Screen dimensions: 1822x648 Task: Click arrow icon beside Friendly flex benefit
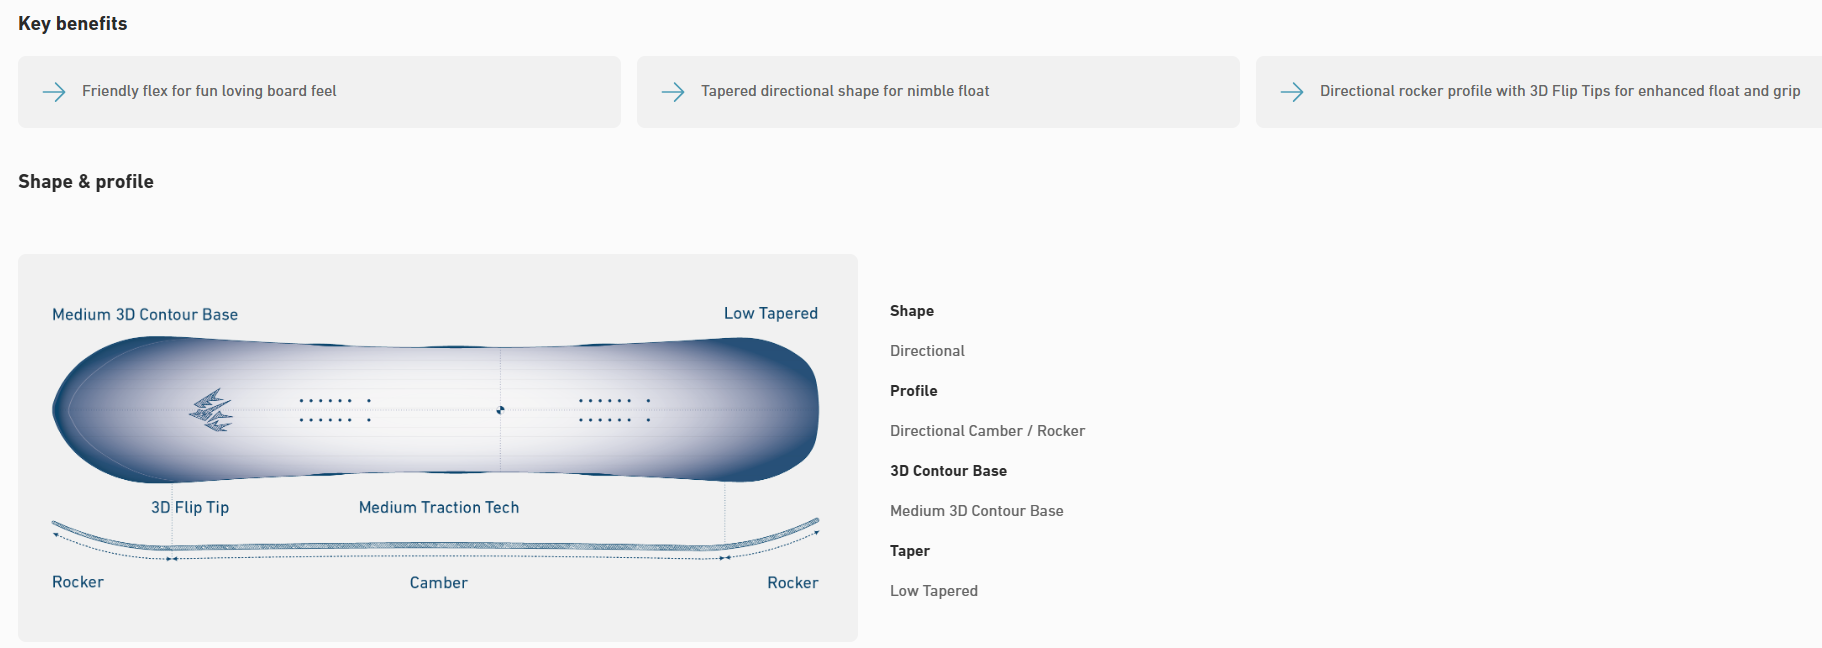54,92
